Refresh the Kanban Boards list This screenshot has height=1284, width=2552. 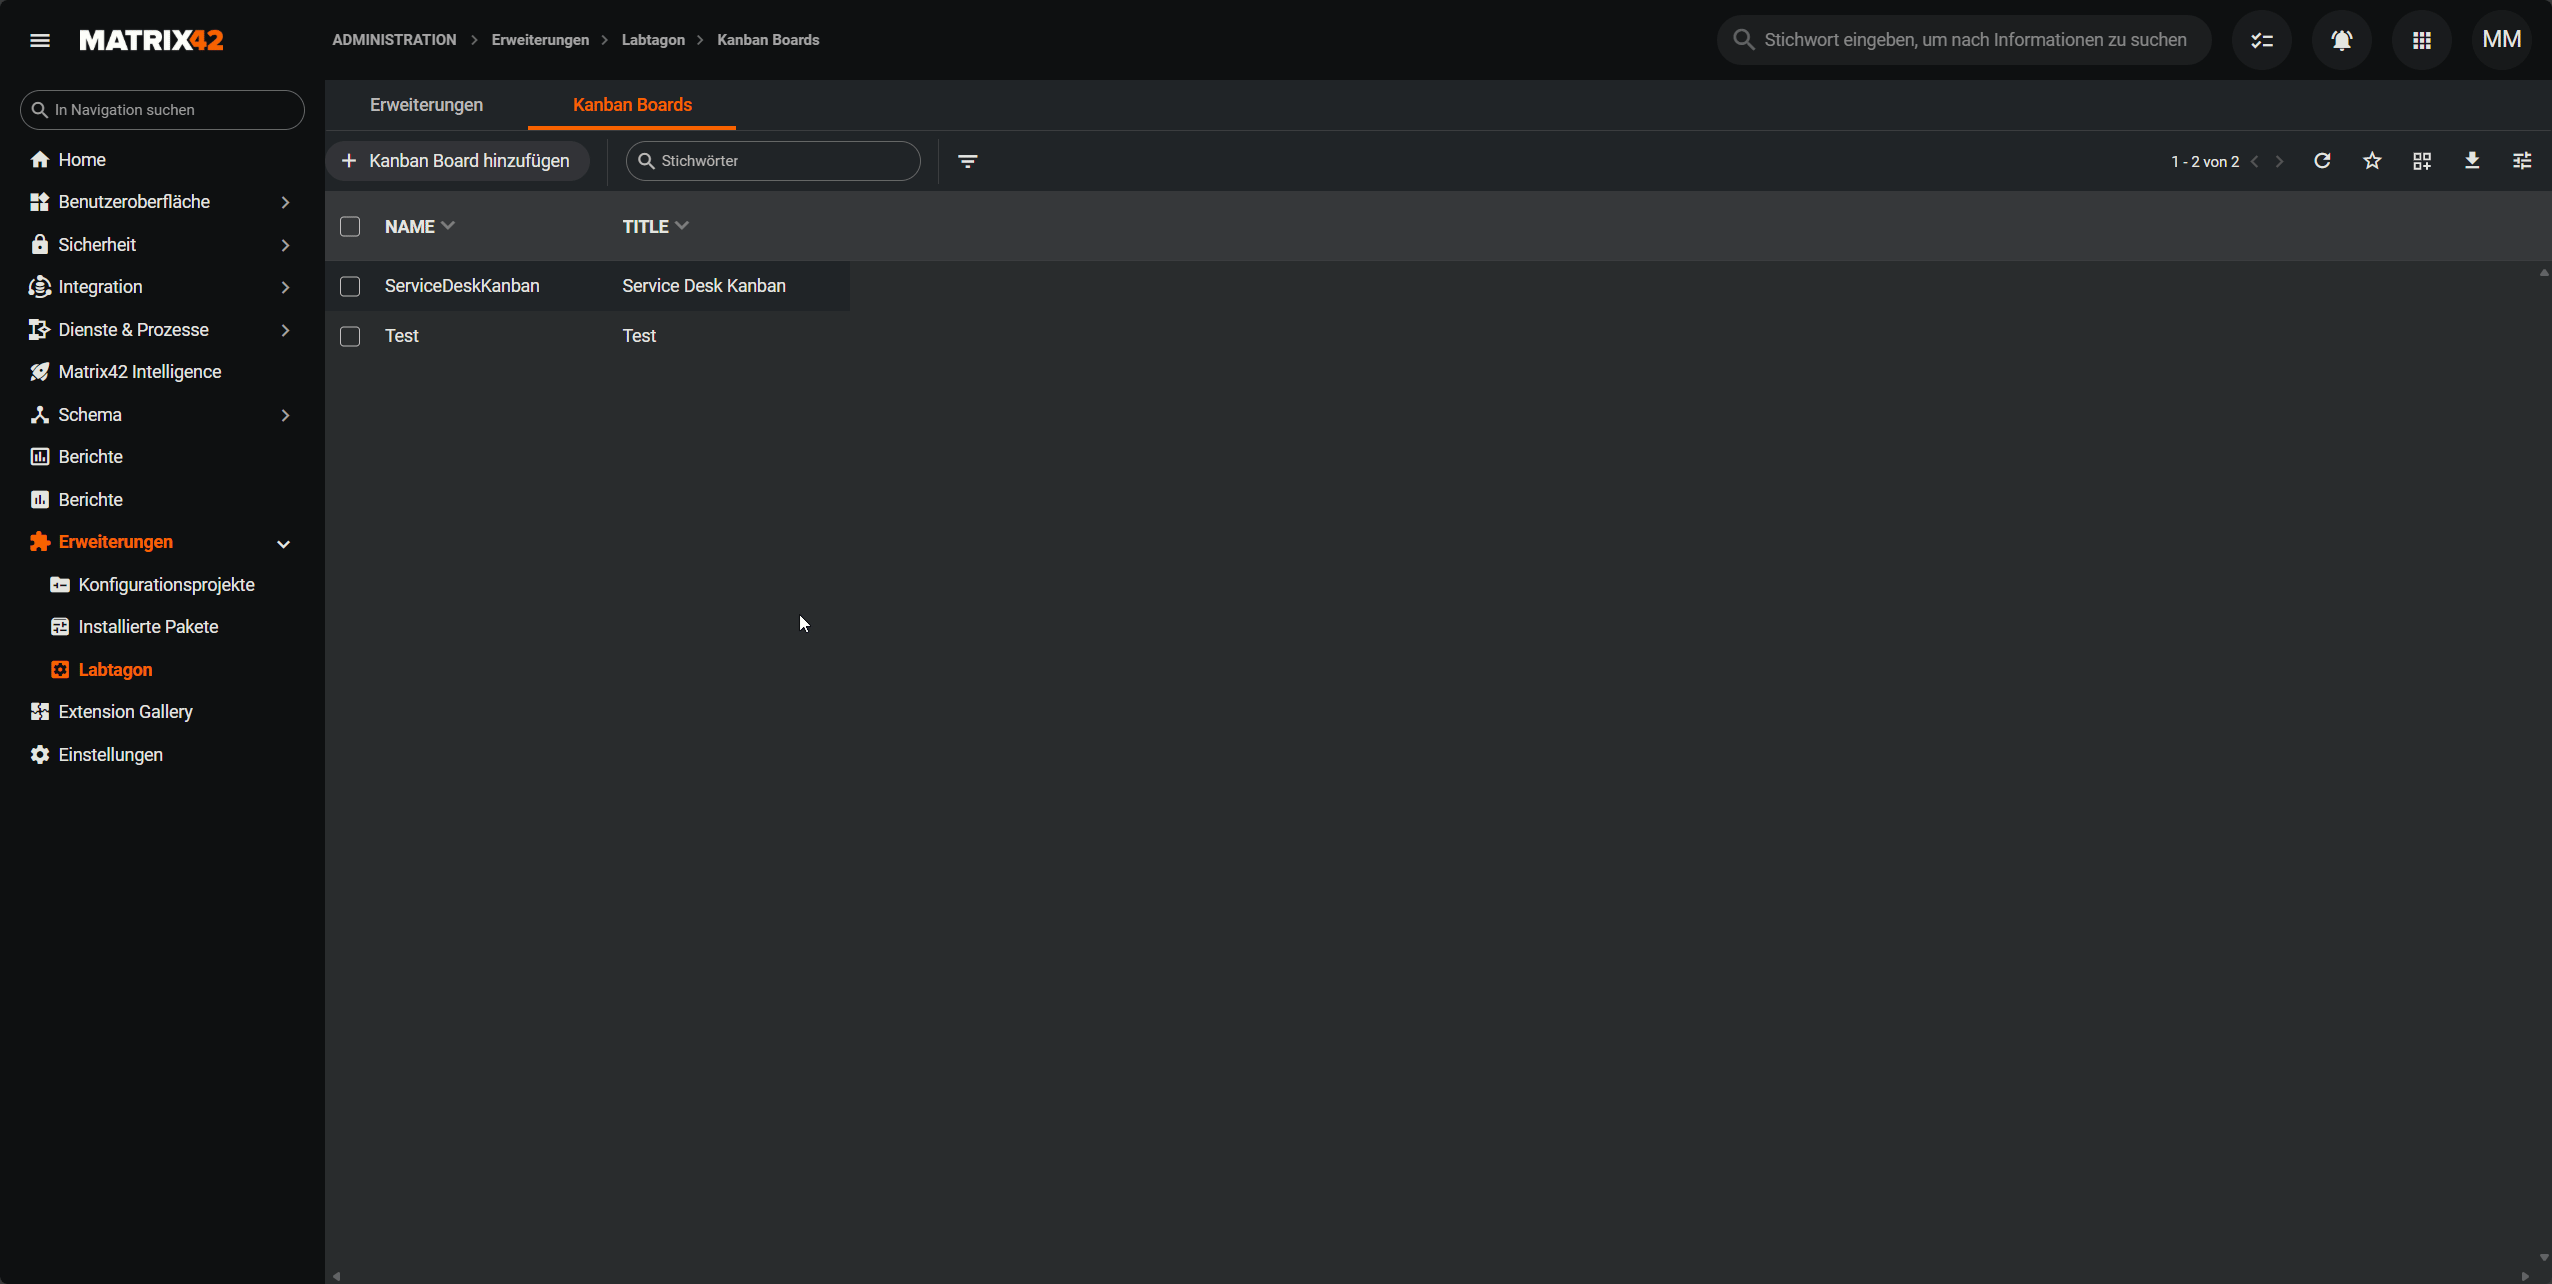coord(2322,161)
